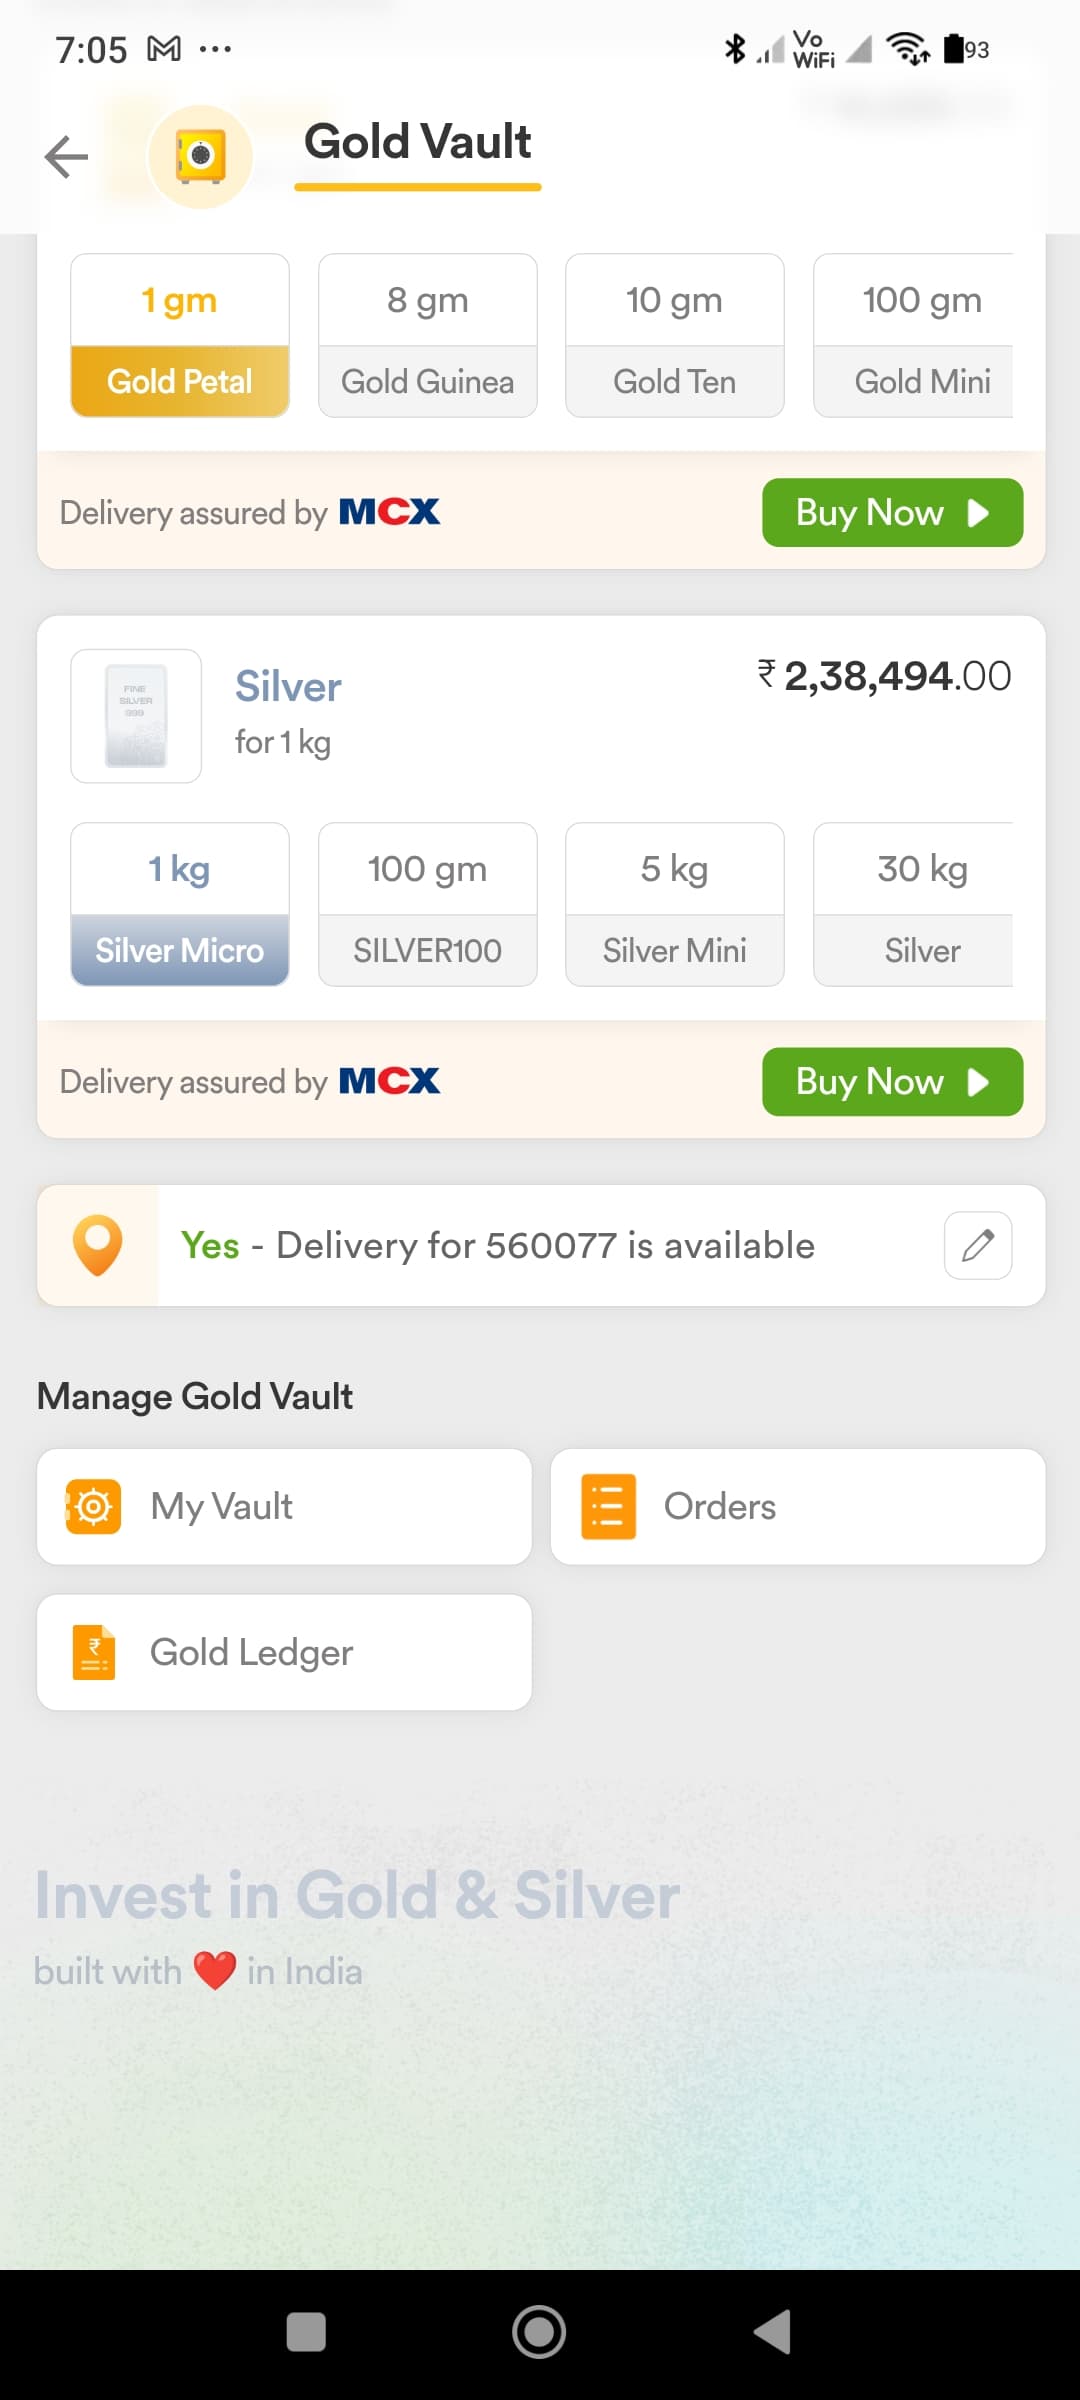Viewport: 1080px width, 2400px height.
Task: Tap the pencil edit pincode icon
Action: (978, 1245)
